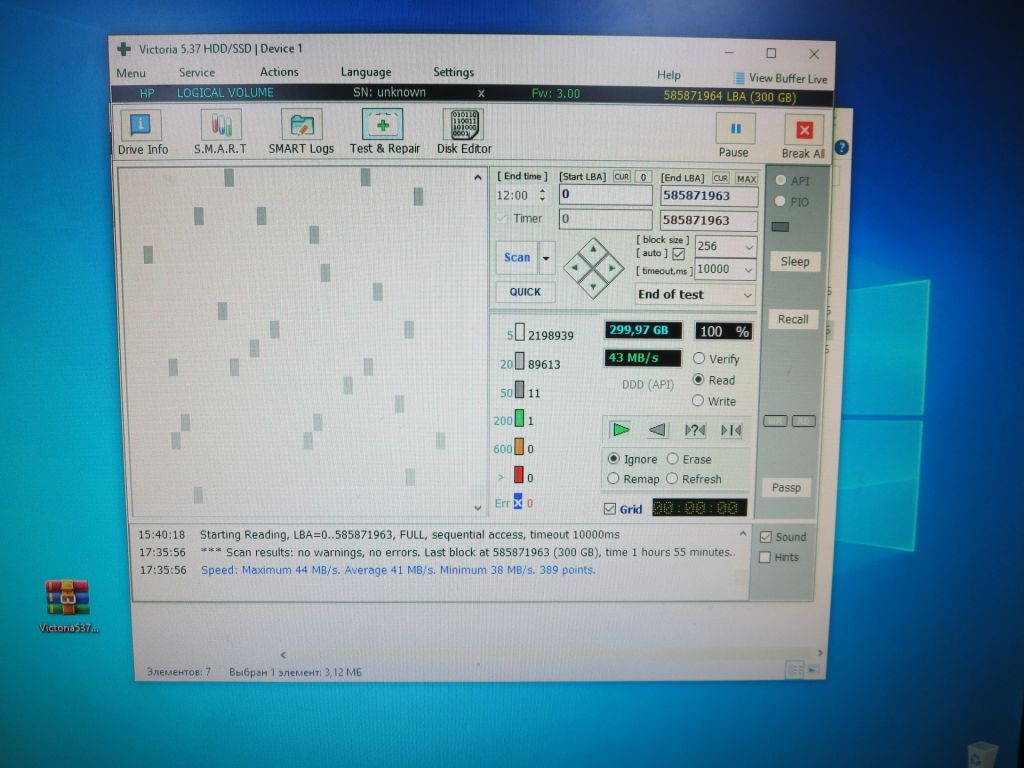Click the butterfly seek scan button

pyautogui.click(x=731, y=430)
